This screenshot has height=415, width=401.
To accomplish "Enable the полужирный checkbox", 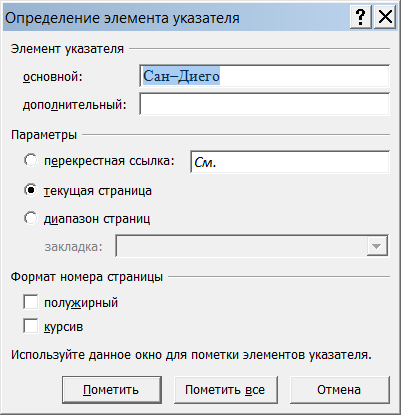I will click(x=31, y=302).
